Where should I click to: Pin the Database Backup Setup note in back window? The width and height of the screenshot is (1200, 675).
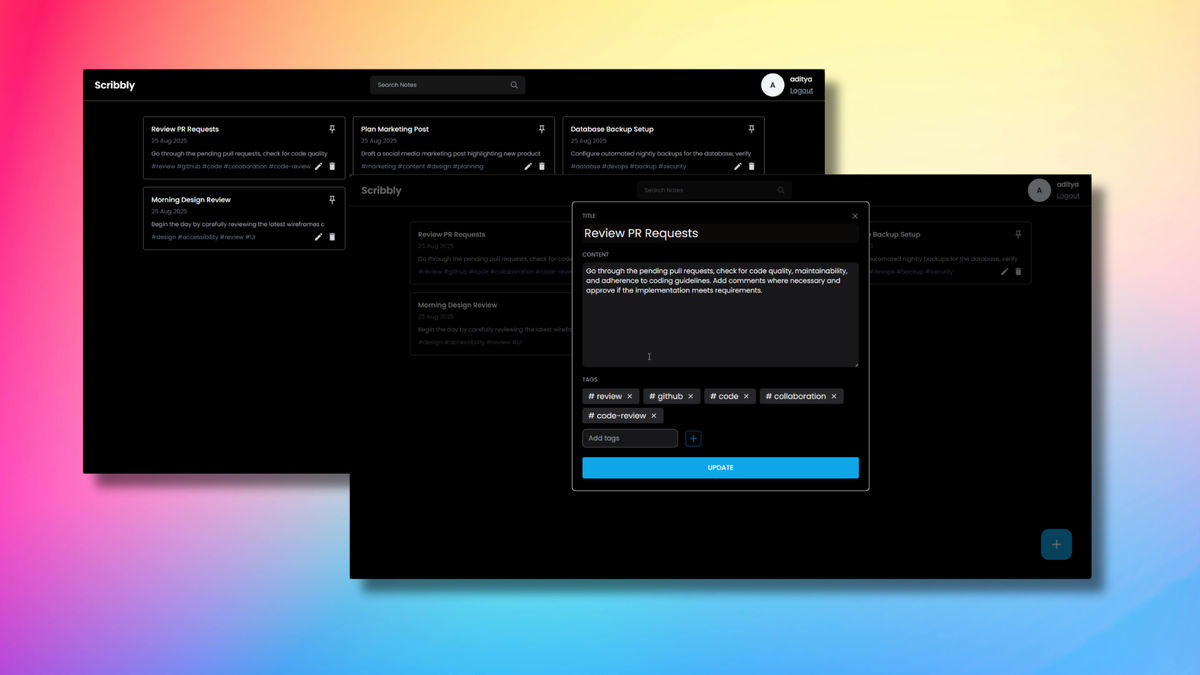click(752, 129)
